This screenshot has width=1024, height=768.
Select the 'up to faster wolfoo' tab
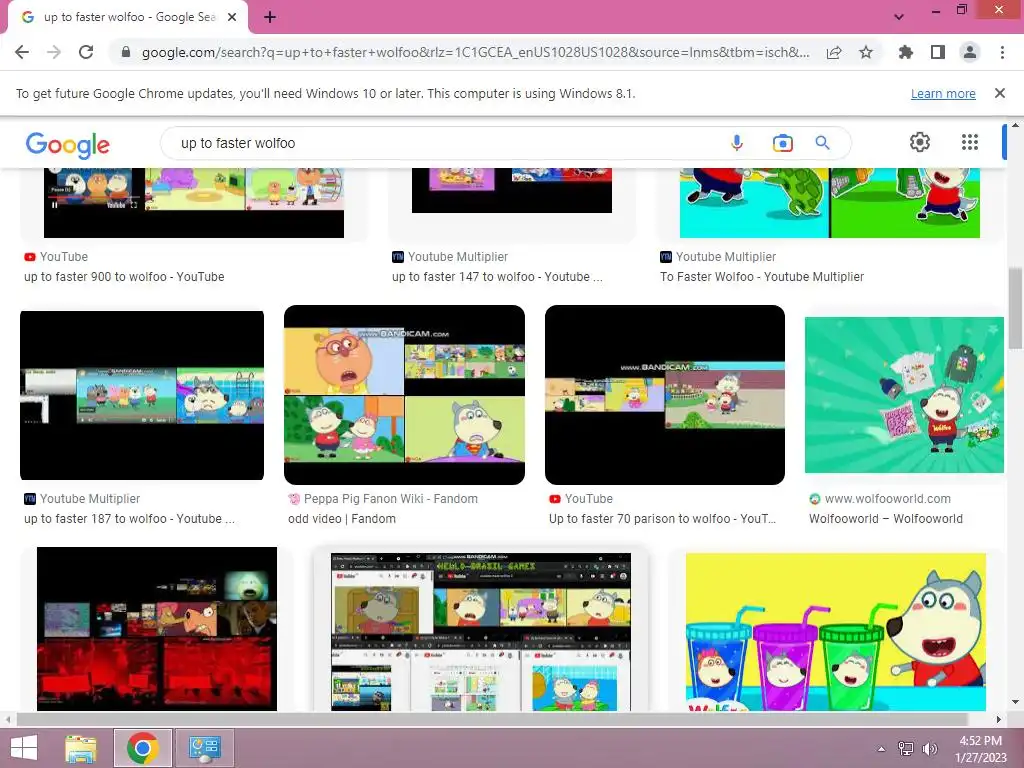129,17
